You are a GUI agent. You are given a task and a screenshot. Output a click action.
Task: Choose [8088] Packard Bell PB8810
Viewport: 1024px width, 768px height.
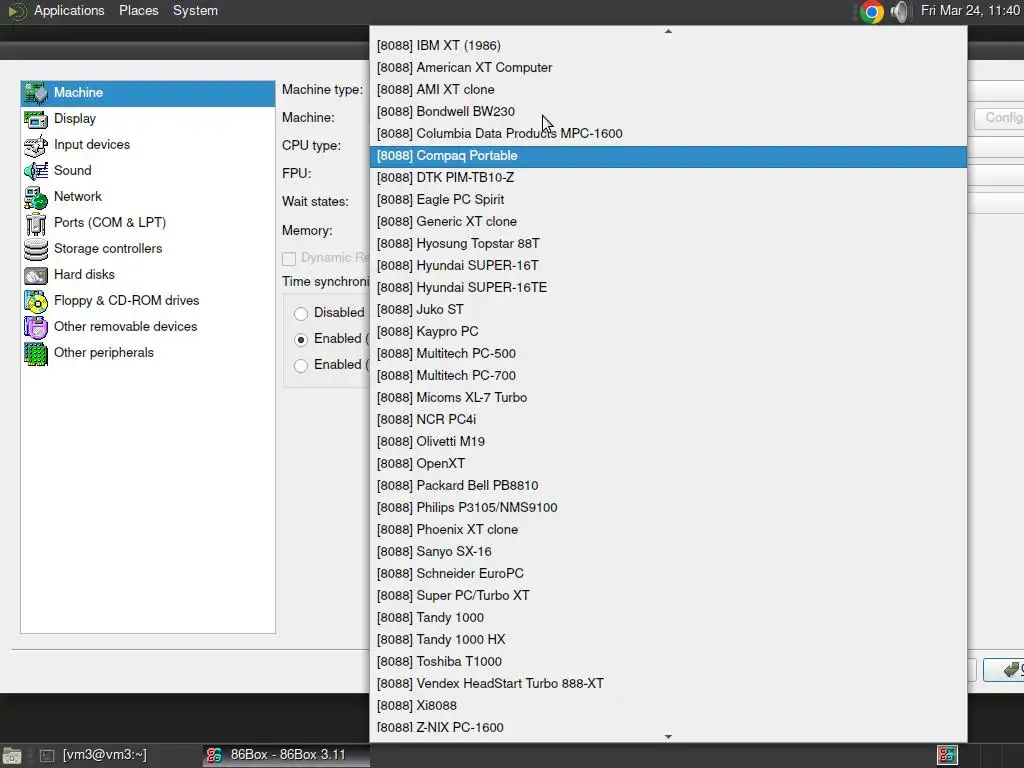coord(668,486)
